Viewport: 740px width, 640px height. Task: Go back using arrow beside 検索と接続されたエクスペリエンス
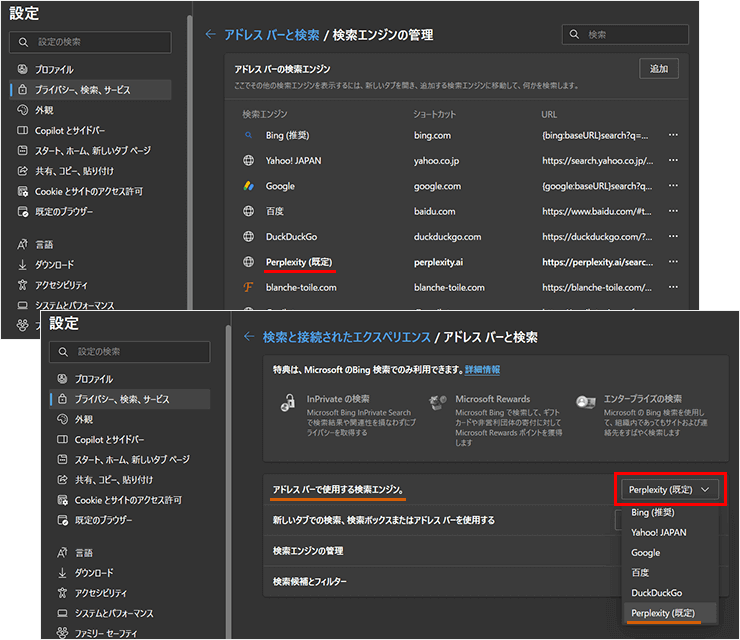pos(249,337)
